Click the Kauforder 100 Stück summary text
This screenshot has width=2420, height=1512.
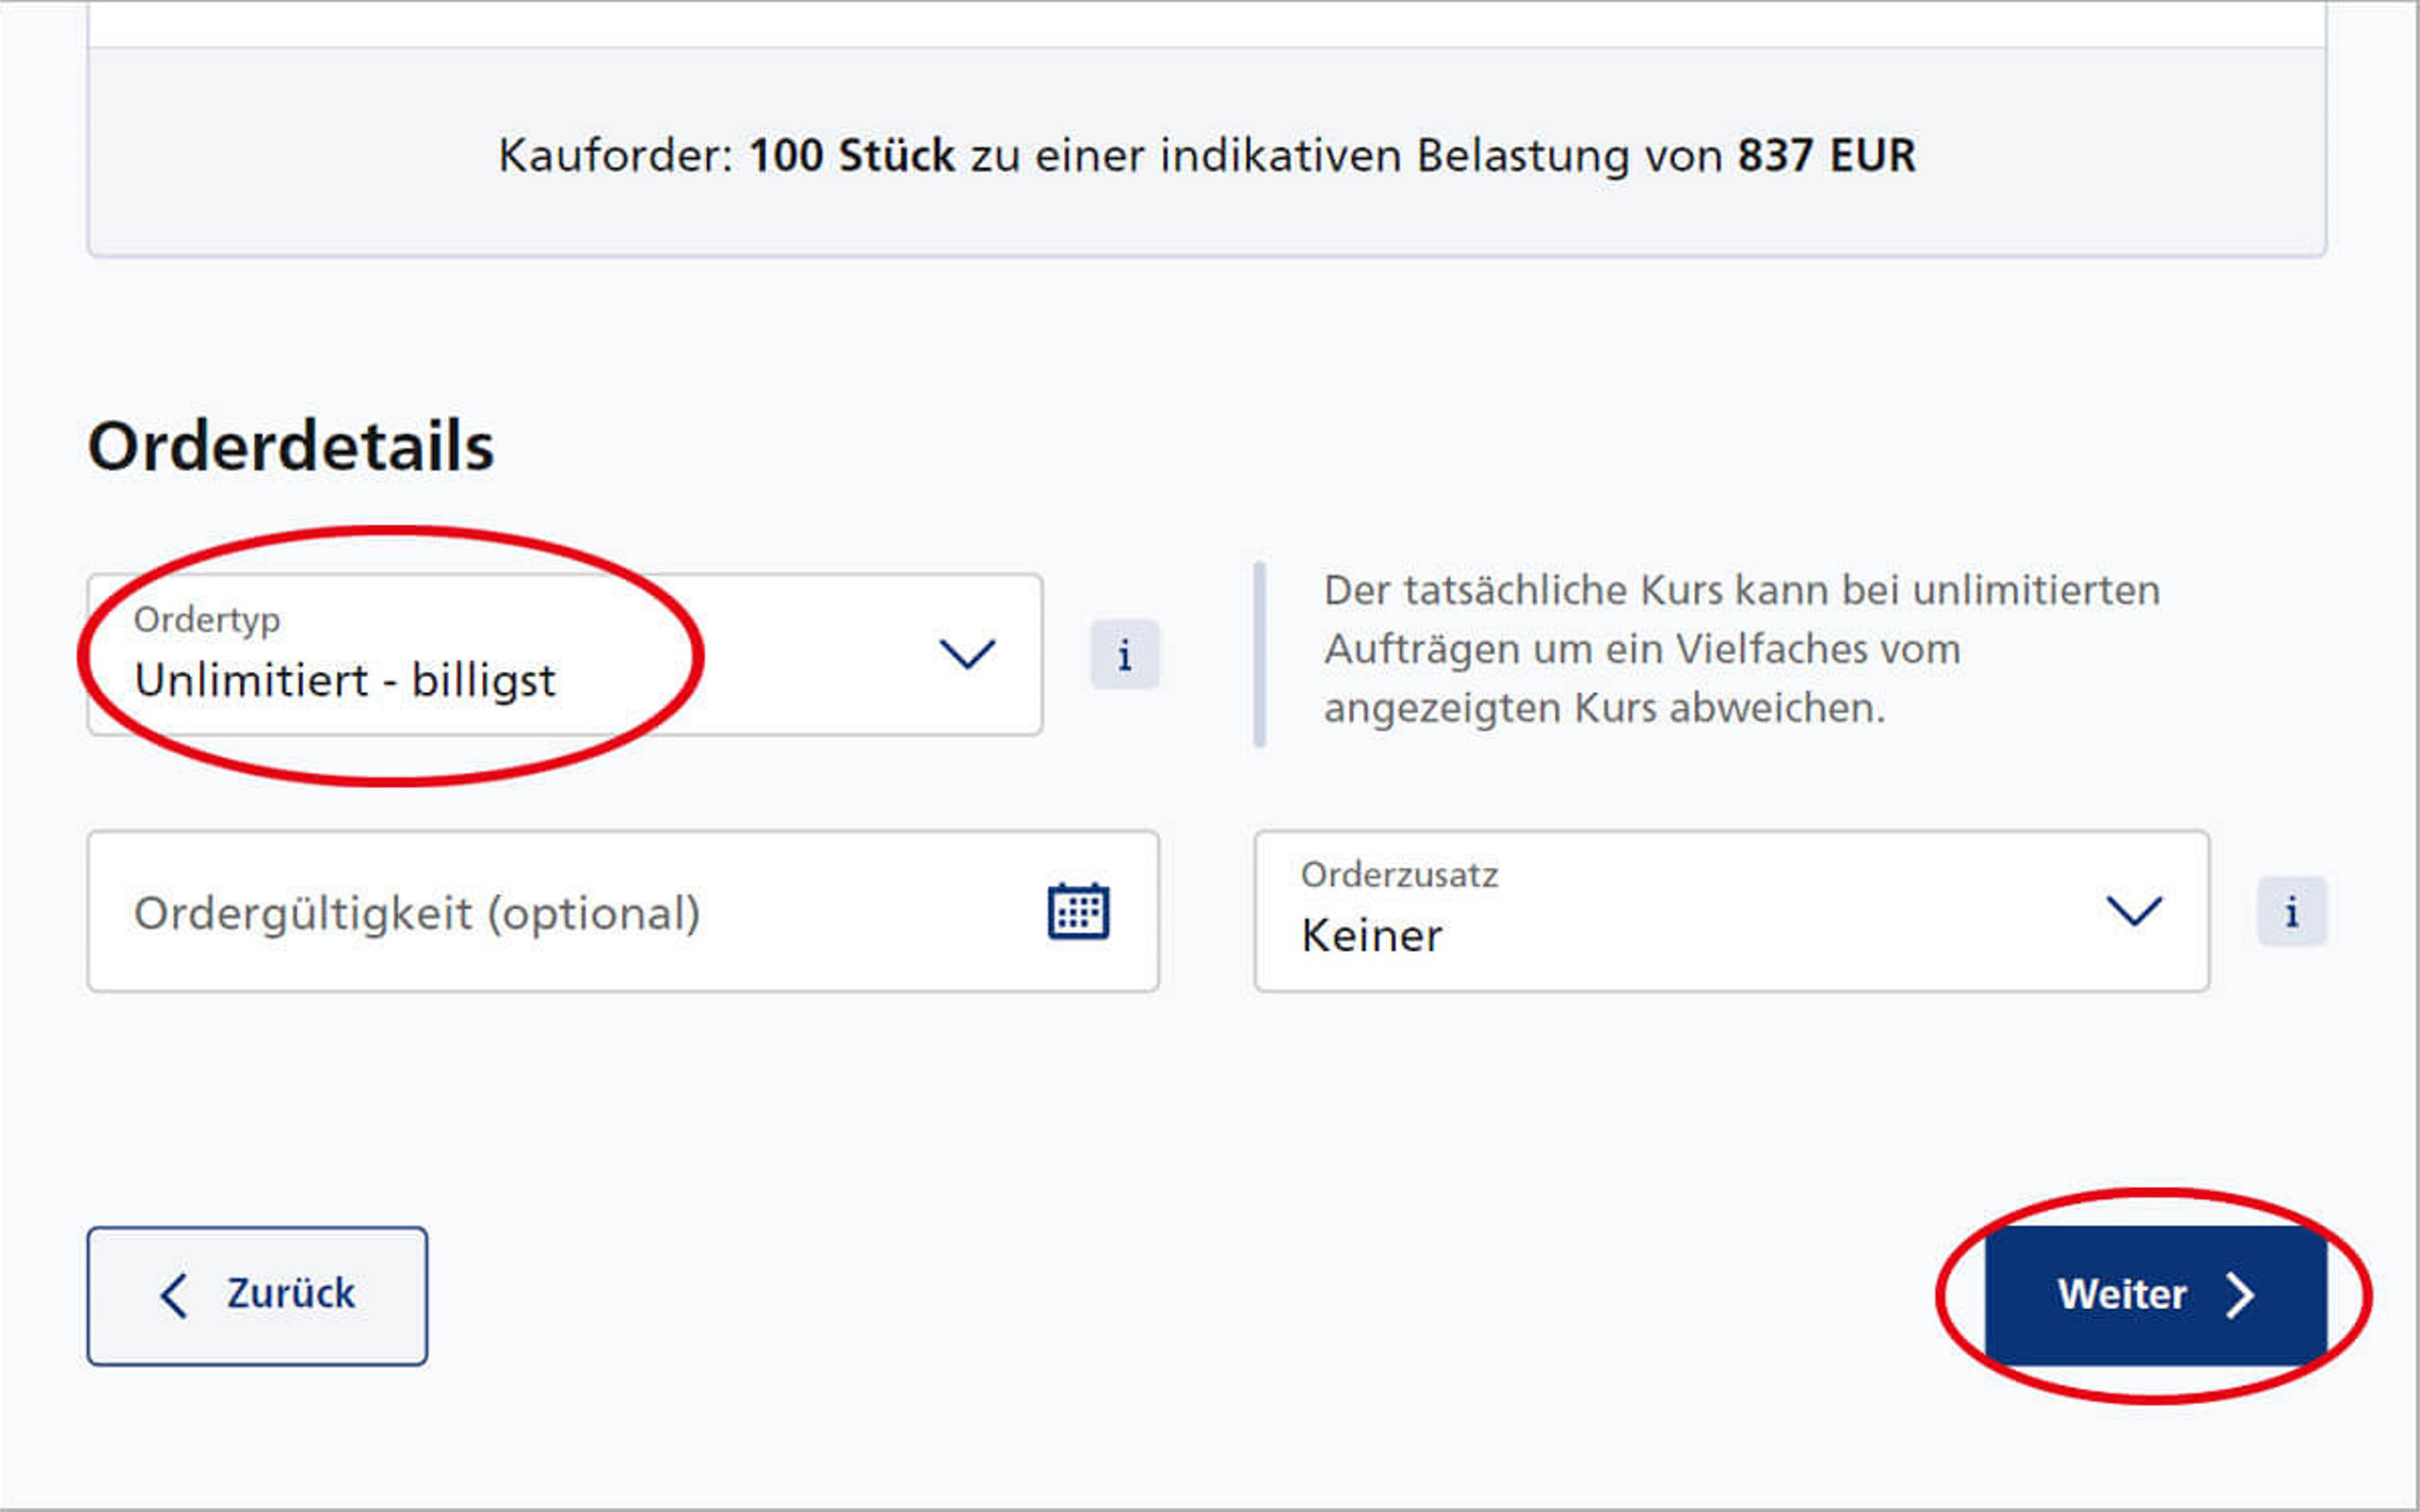[x=1207, y=156]
